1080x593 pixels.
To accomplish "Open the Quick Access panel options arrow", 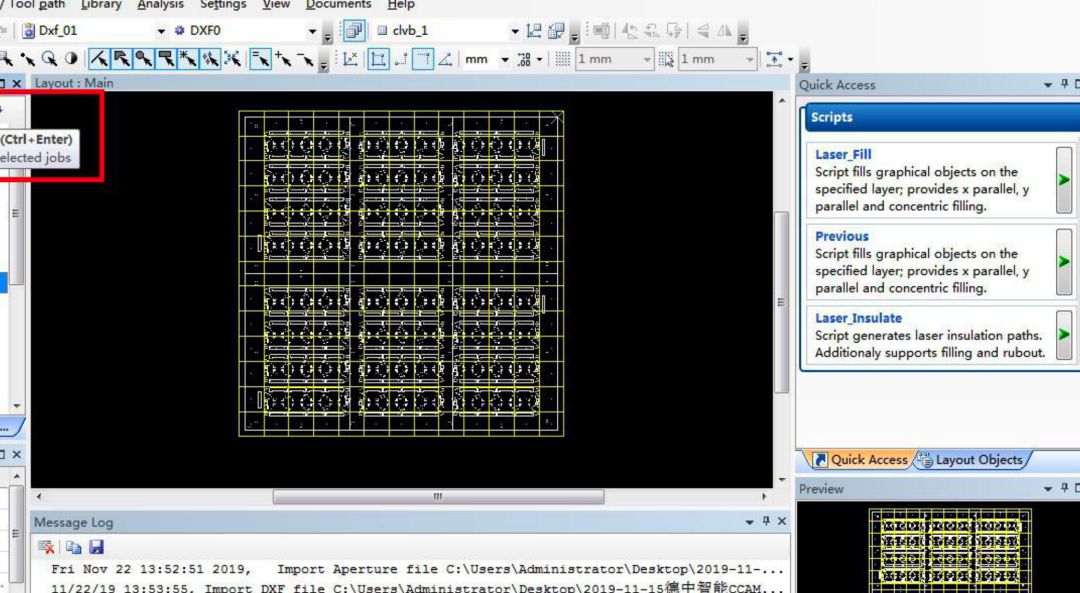I will click(1048, 85).
